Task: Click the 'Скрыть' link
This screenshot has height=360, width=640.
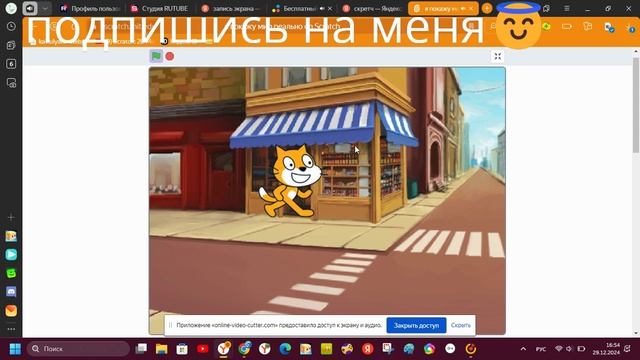Action: point(460,325)
